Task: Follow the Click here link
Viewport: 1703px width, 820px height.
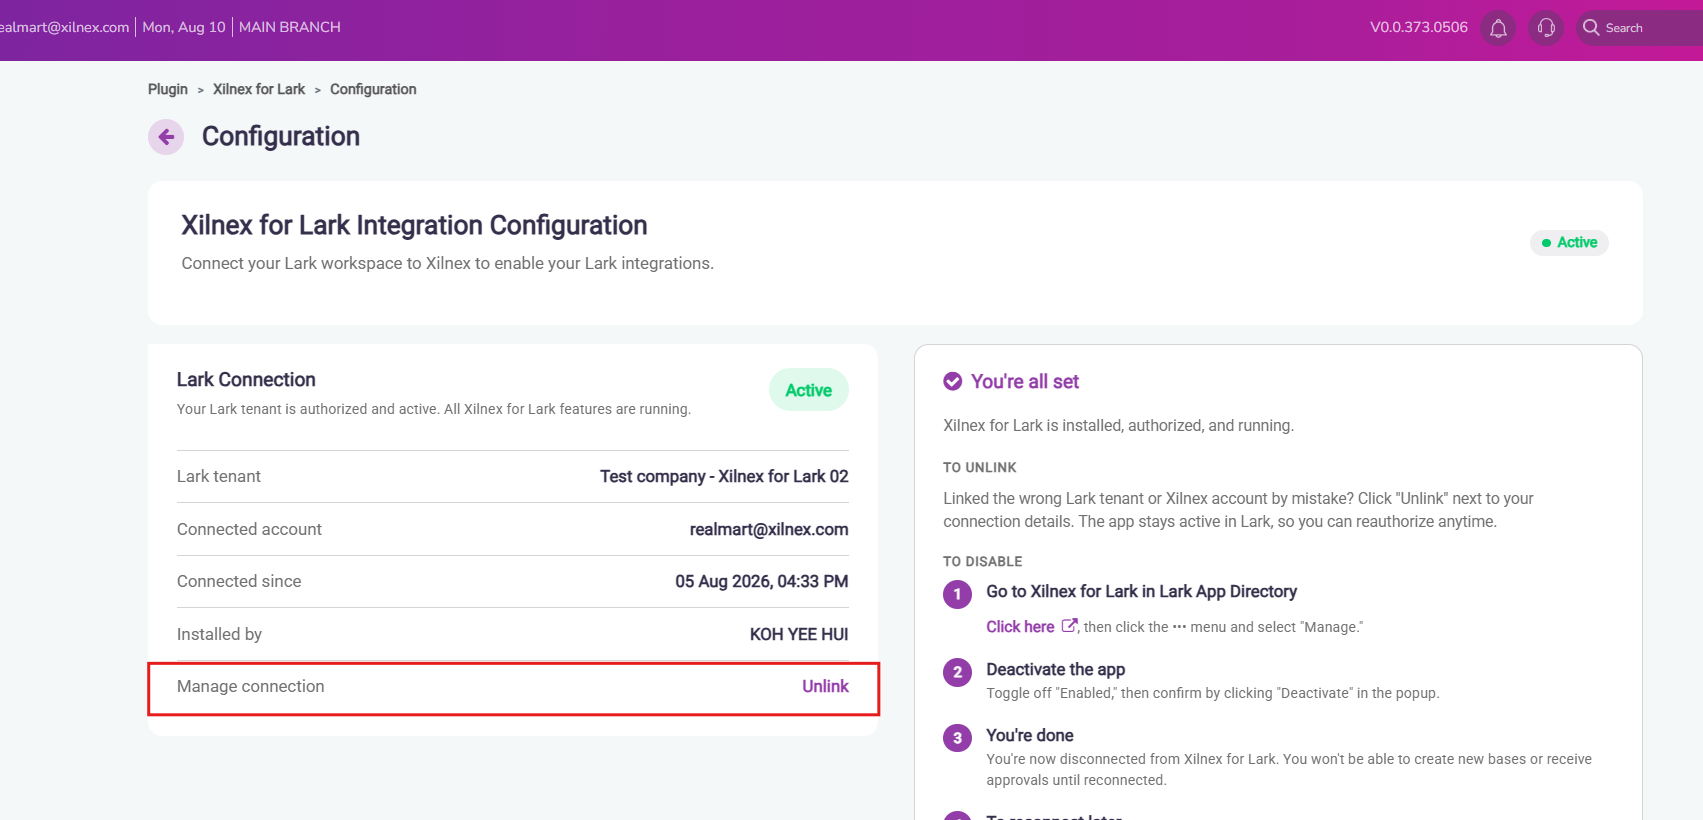Action: click(x=1020, y=627)
